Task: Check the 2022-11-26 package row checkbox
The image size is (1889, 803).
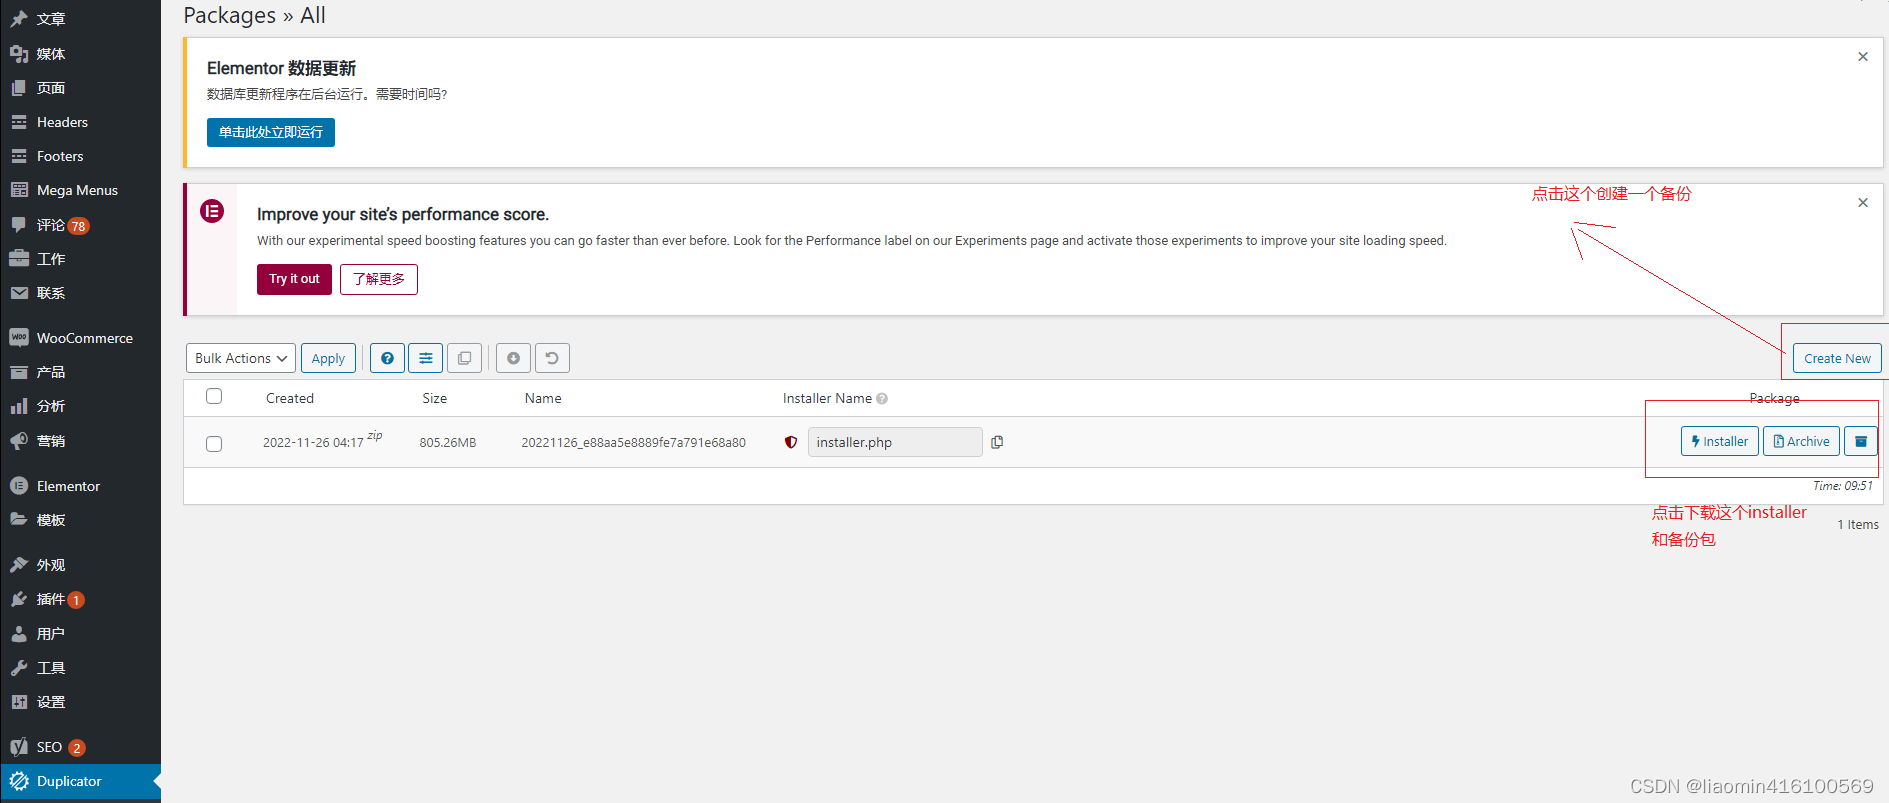Action: (214, 444)
